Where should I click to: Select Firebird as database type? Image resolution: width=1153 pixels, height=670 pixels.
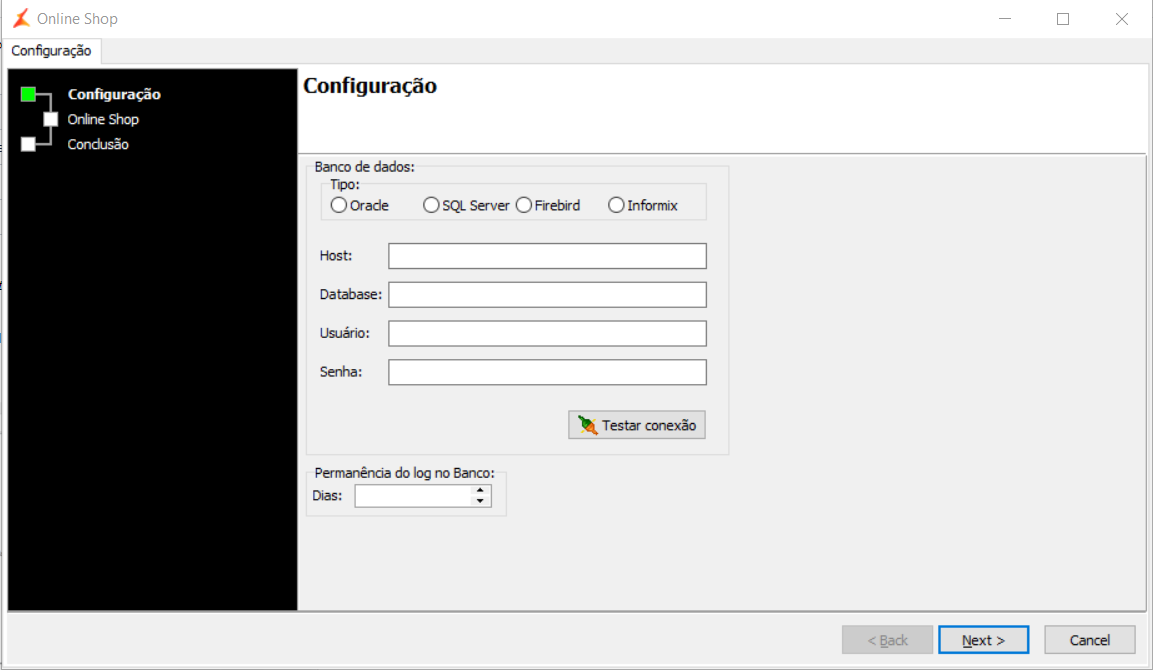[548, 205]
